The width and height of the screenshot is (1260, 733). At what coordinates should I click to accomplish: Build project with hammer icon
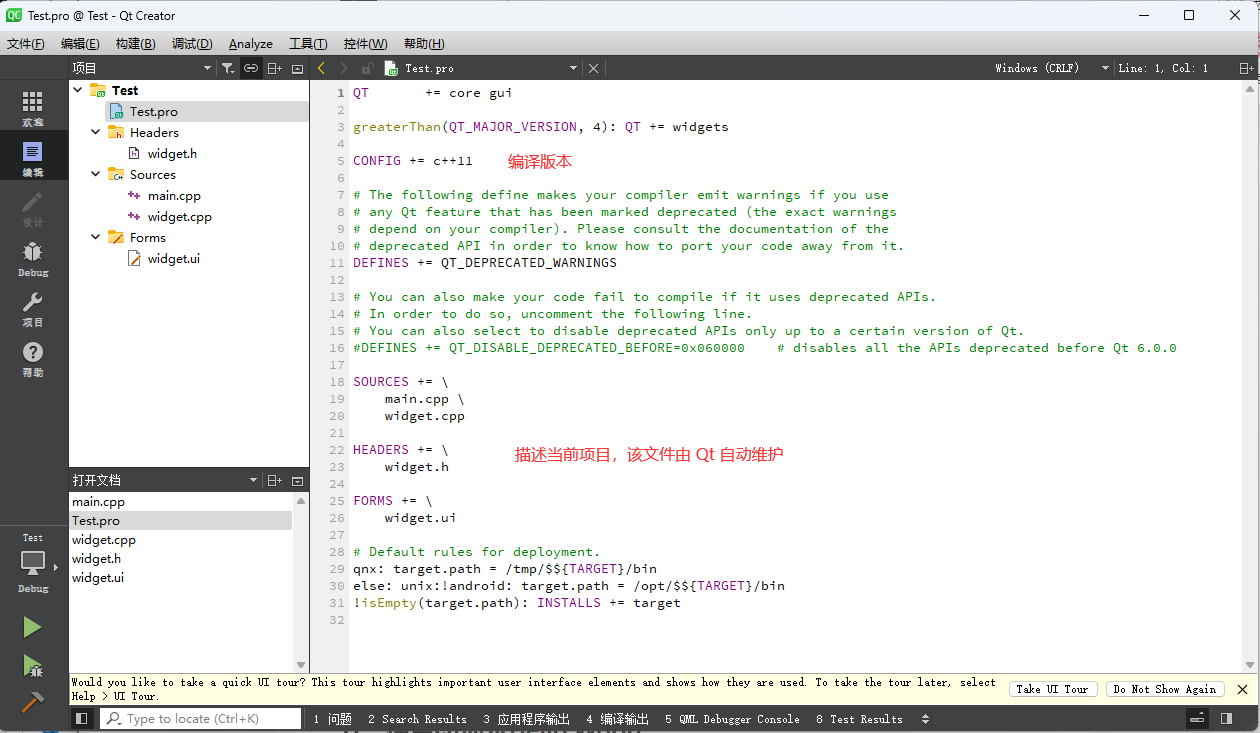(33, 703)
